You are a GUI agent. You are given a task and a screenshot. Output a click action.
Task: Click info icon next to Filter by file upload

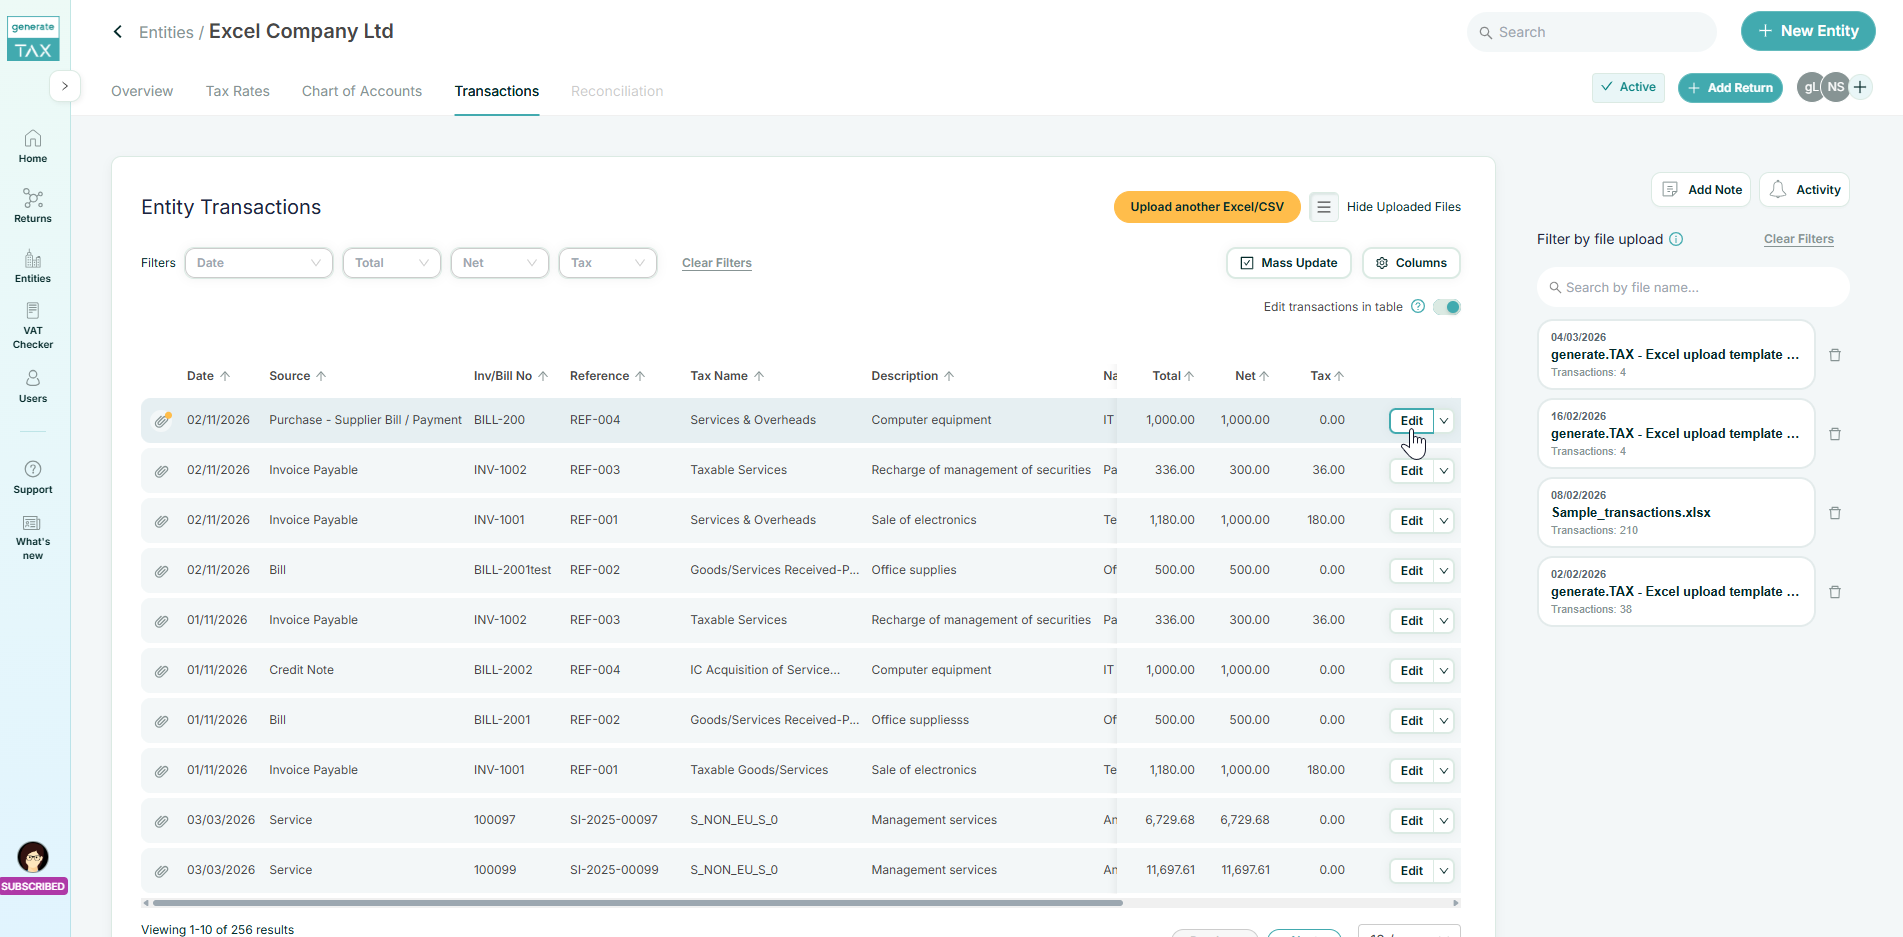1677,239
